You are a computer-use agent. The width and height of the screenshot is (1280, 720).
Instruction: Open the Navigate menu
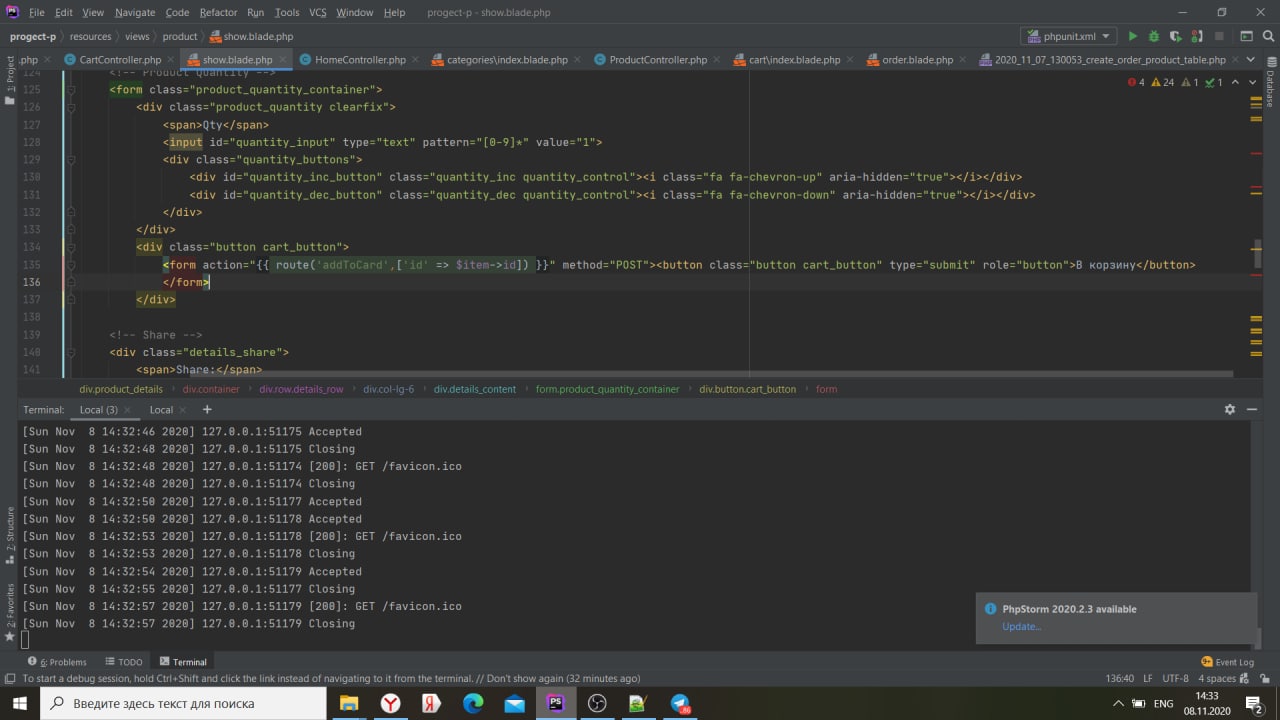pos(135,12)
